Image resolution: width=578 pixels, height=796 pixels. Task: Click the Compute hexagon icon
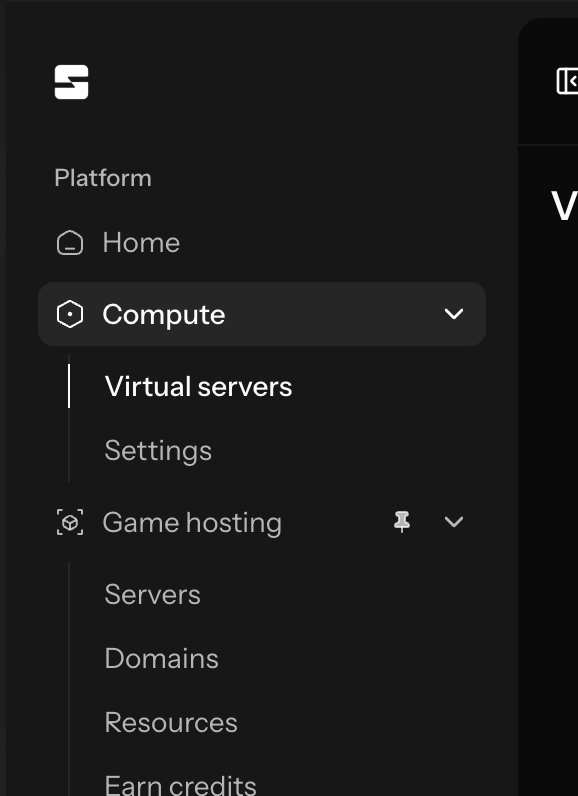70,314
